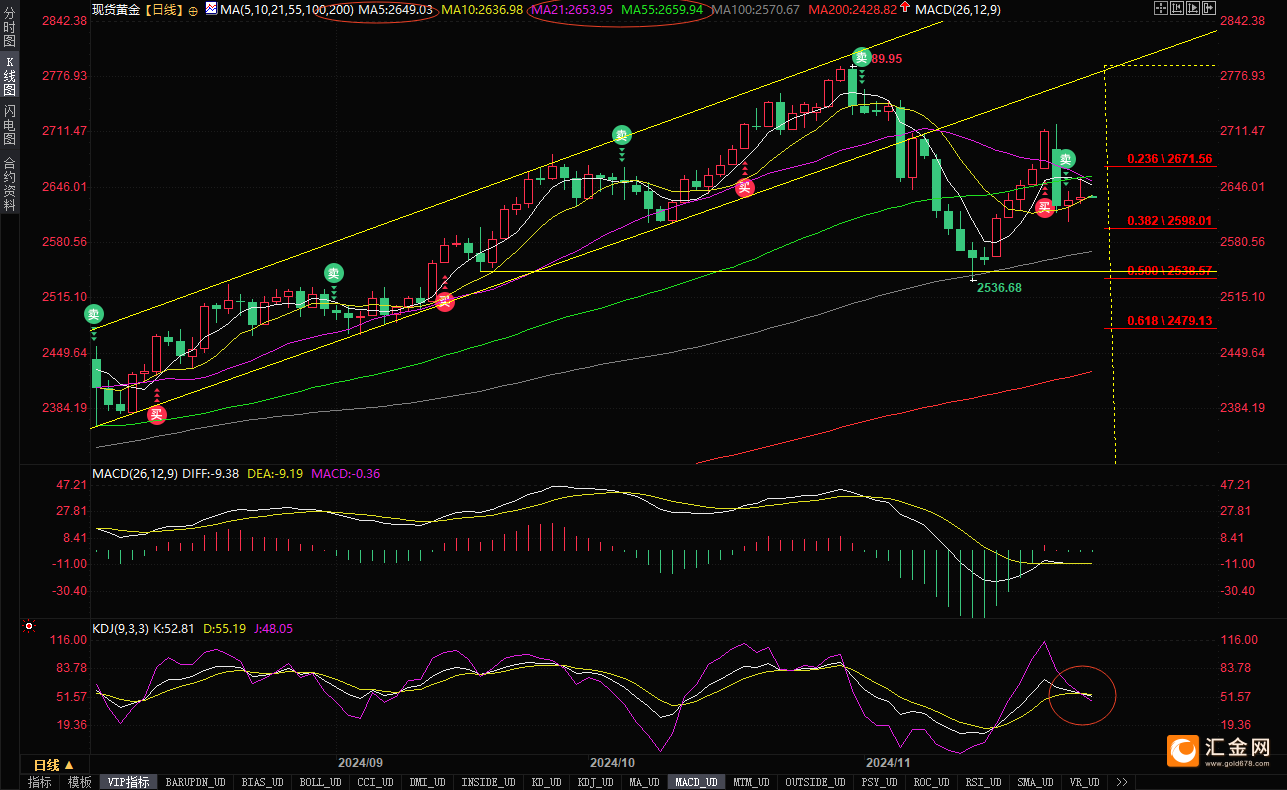
Task: Click the small icon above the KDJ label
Action: tap(28, 627)
